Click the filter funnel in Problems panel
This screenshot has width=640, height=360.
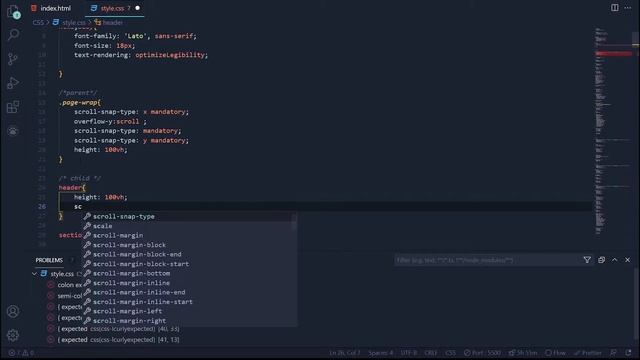[587, 260]
